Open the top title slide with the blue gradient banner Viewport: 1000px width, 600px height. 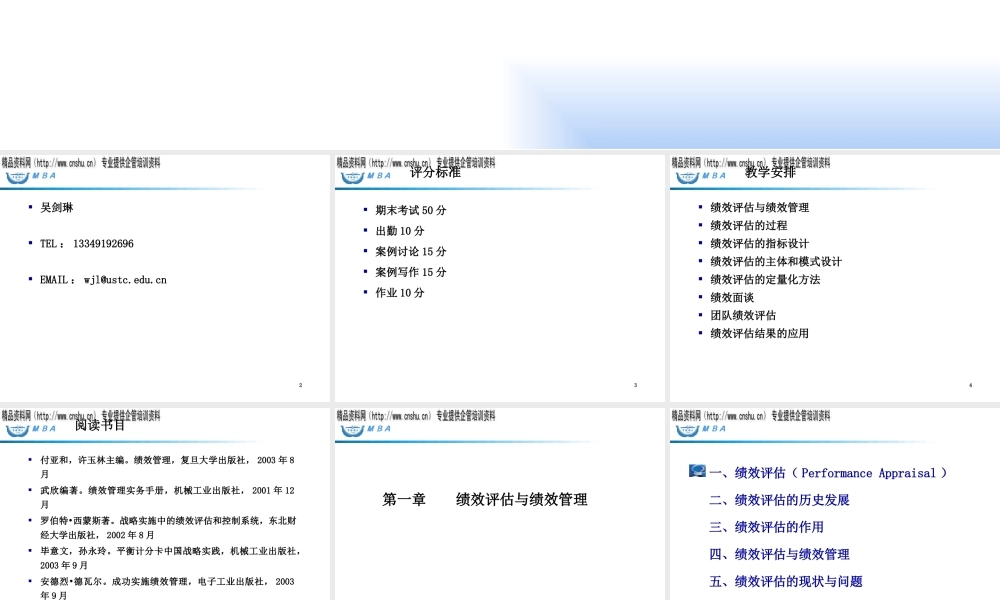coord(500,75)
